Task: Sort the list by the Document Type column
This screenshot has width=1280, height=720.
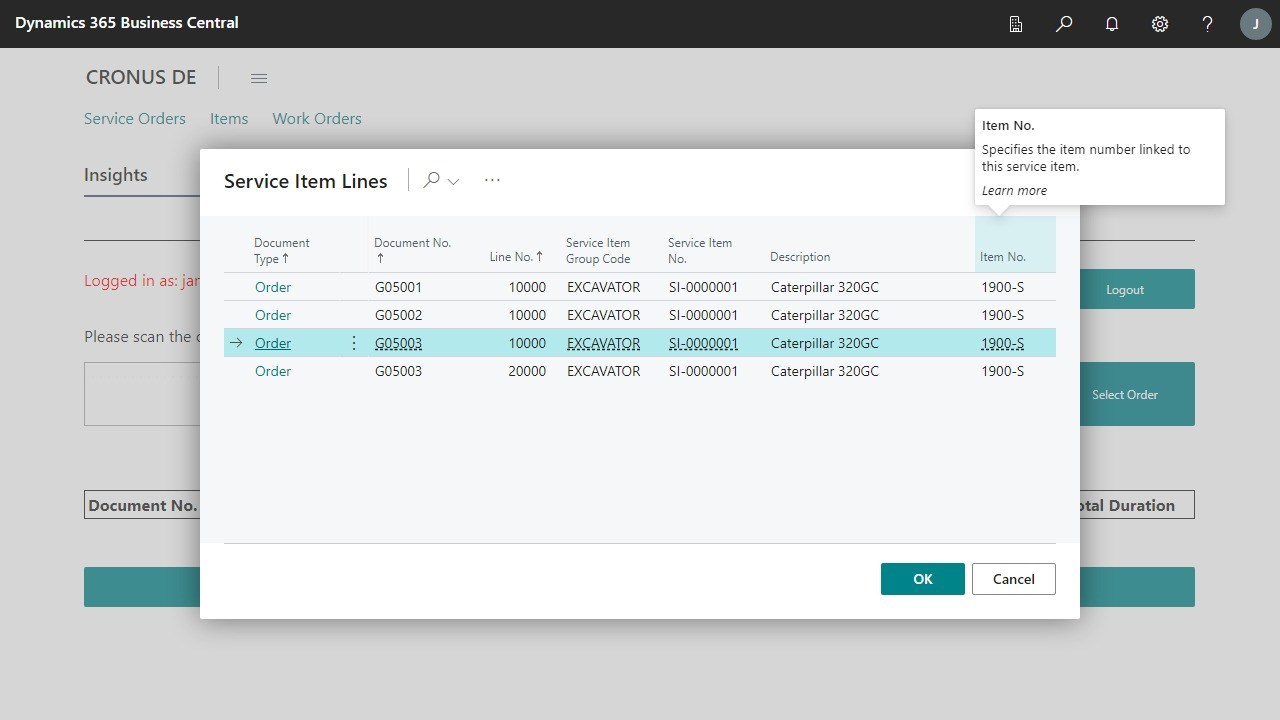Action: pos(281,250)
